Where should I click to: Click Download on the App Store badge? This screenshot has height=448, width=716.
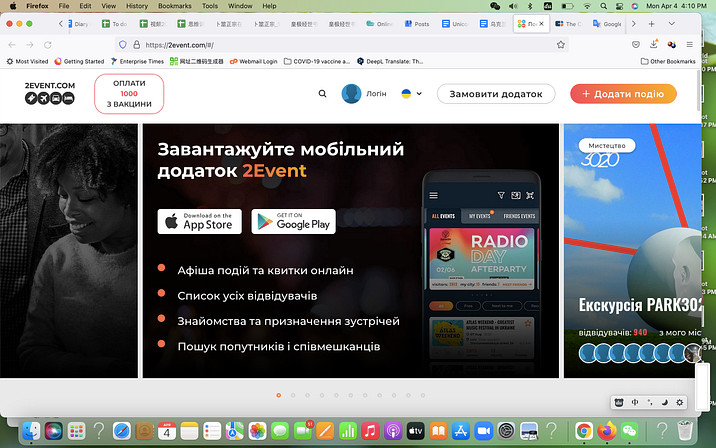coord(200,221)
